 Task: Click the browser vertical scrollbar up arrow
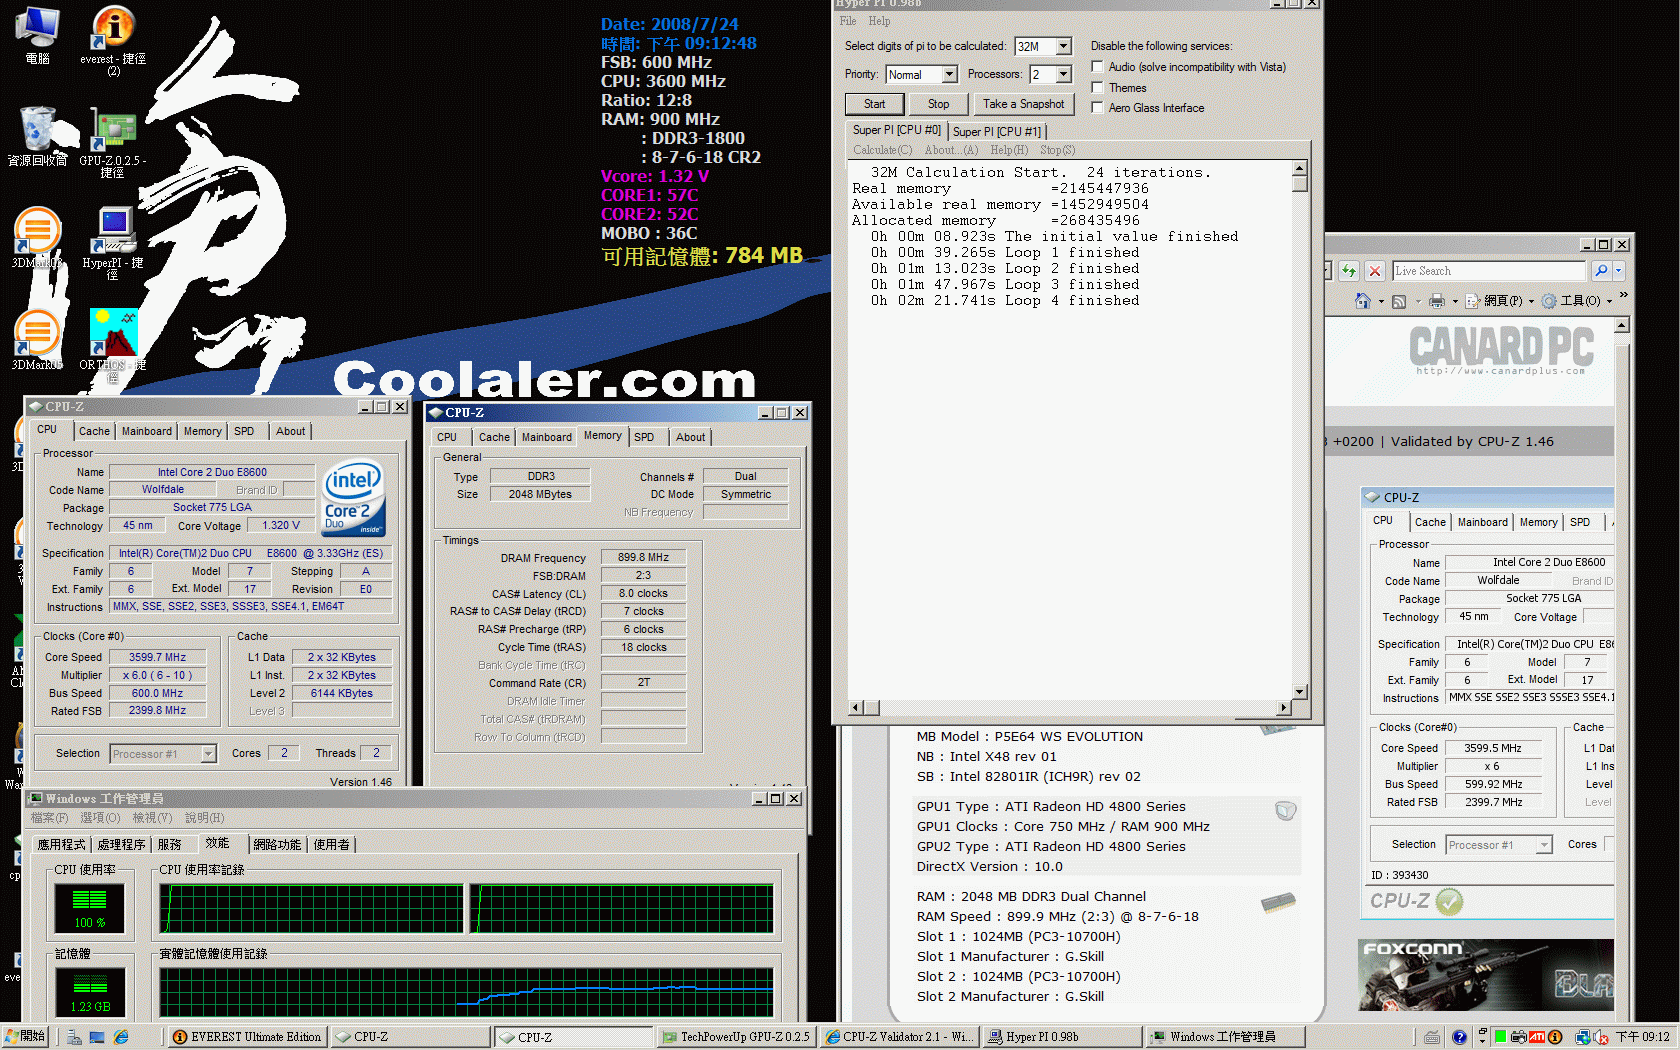pos(1622,325)
